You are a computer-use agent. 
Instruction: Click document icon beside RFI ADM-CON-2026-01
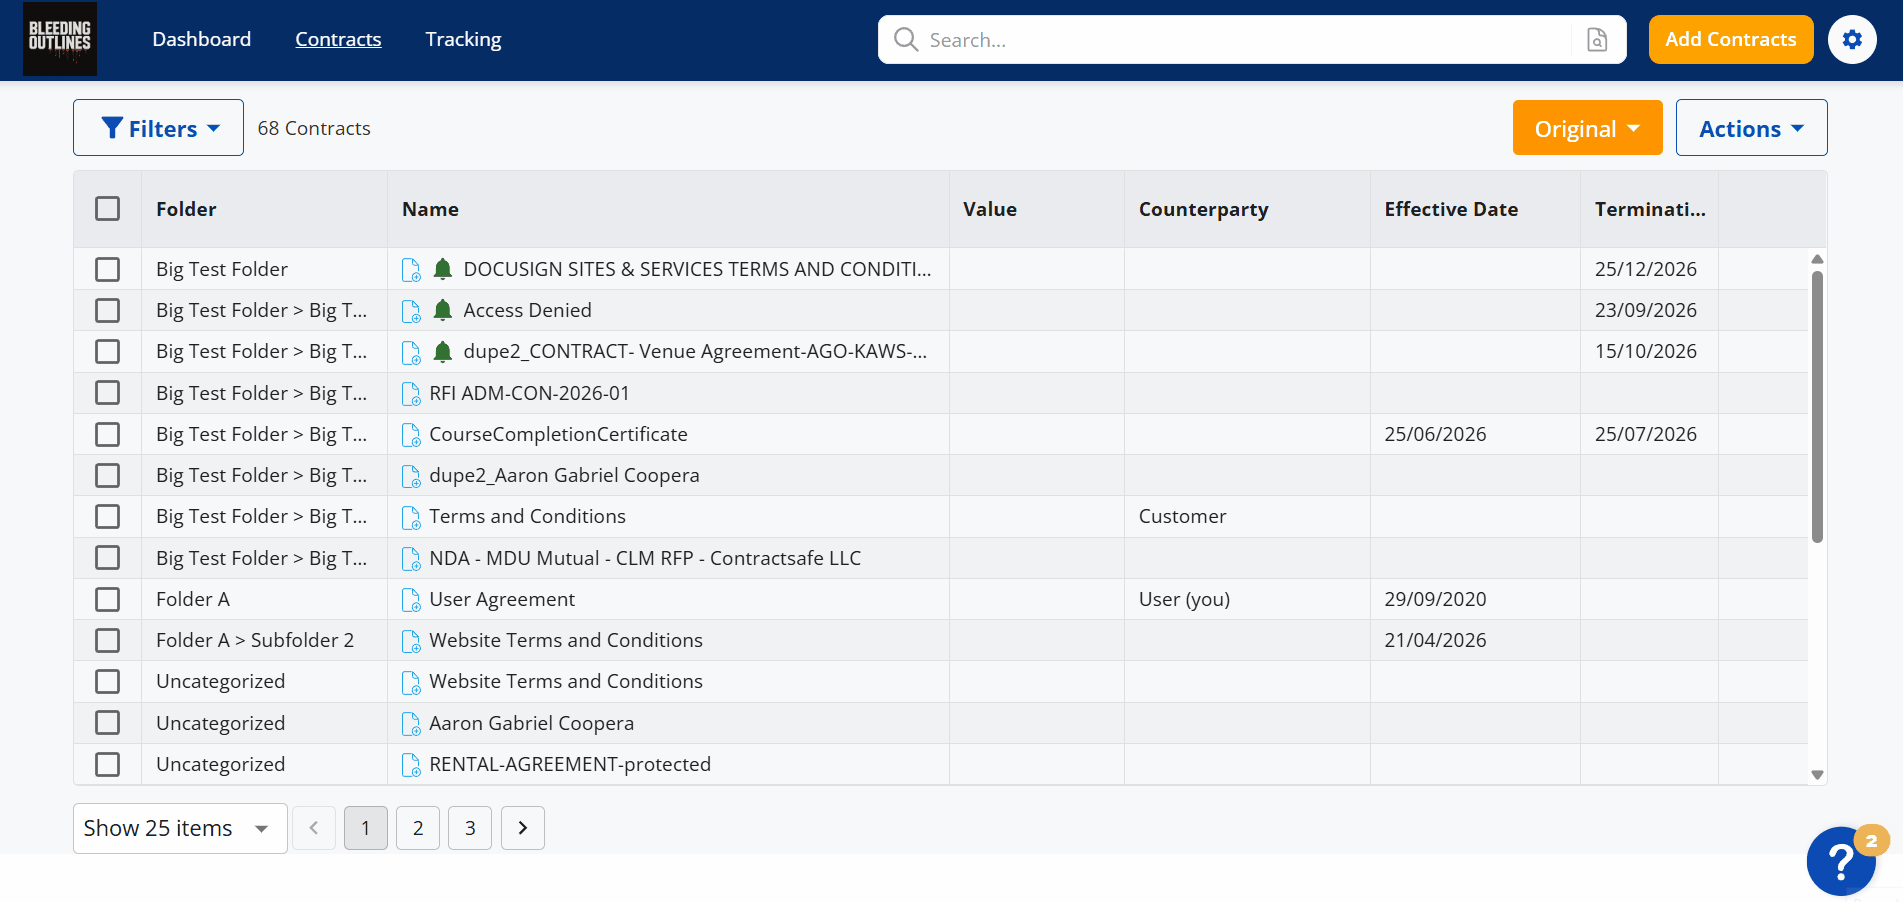point(411,394)
